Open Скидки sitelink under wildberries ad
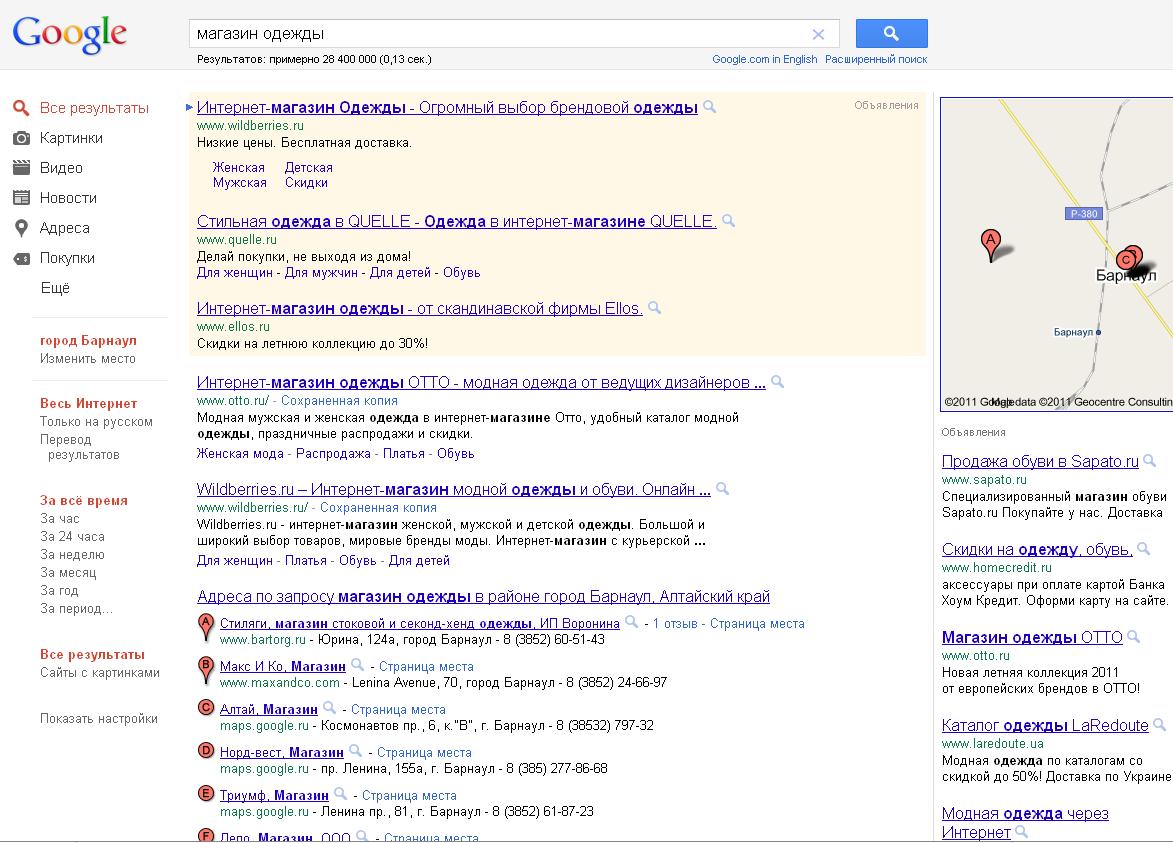This screenshot has height=843, width=1173. (306, 183)
